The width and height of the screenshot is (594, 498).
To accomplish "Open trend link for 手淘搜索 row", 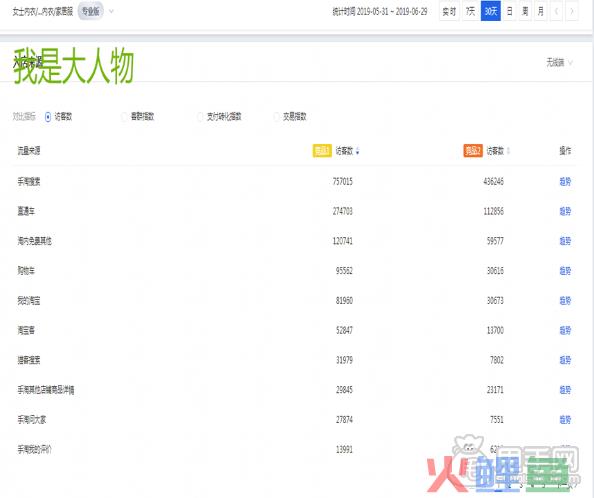I will [x=565, y=181].
